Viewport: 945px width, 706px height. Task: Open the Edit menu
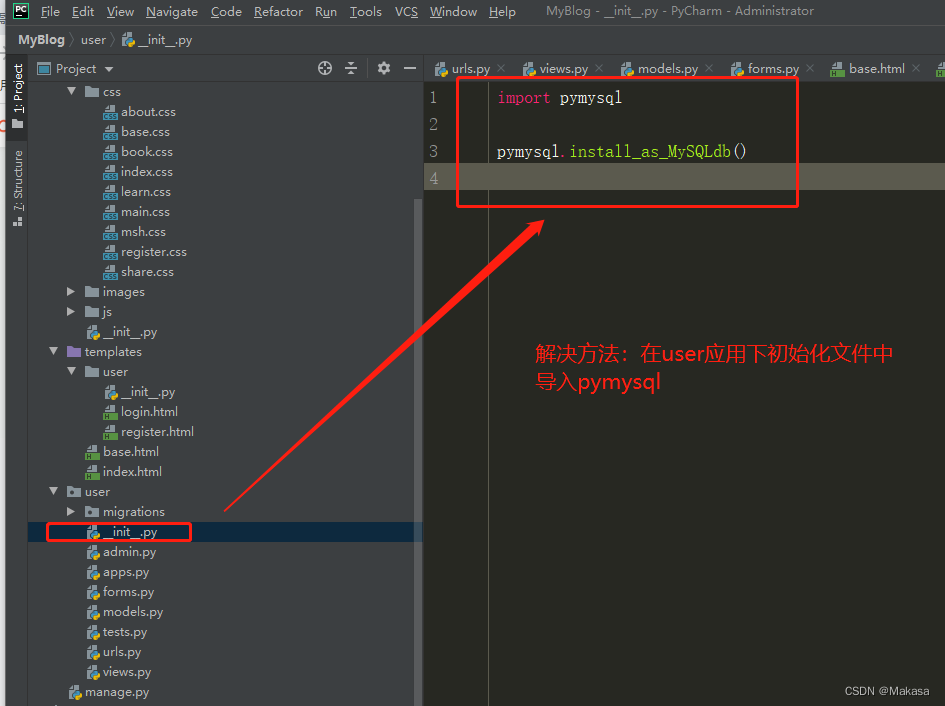[83, 11]
